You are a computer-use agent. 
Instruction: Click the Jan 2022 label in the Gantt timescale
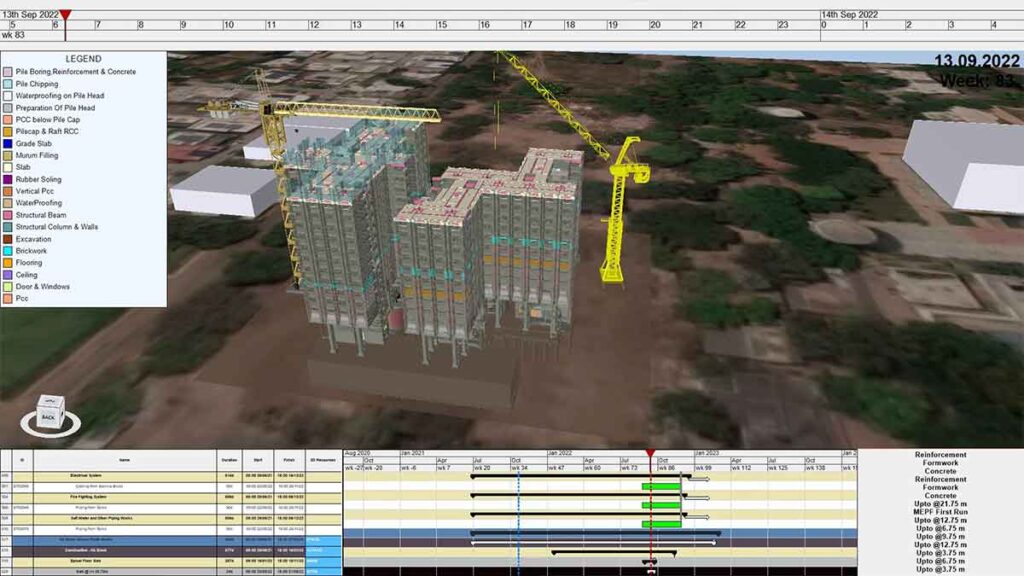coord(560,453)
